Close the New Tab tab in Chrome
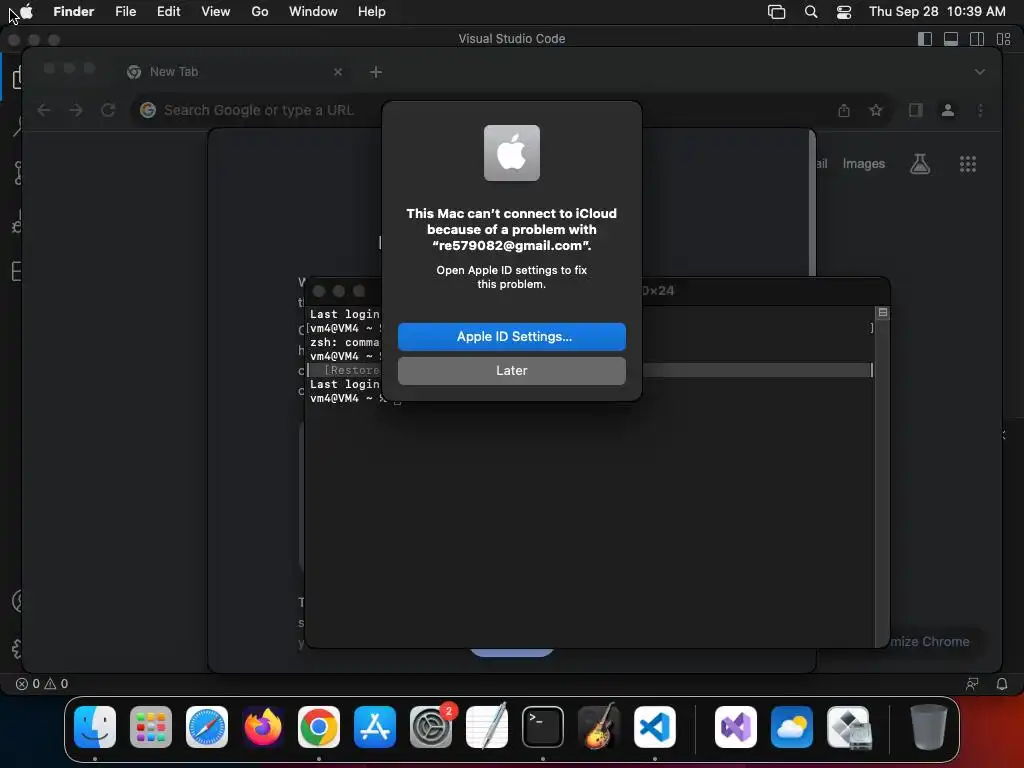Image resolution: width=1024 pixels, height=768 pixels. click(338, 72)
